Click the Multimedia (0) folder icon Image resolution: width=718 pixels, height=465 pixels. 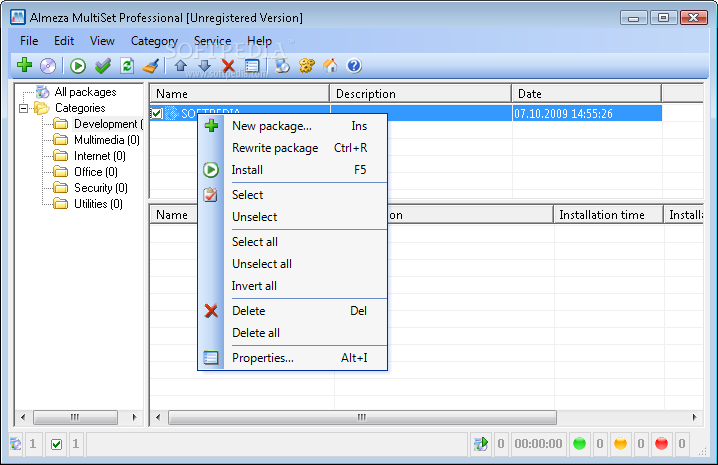(x=60, y=140)
